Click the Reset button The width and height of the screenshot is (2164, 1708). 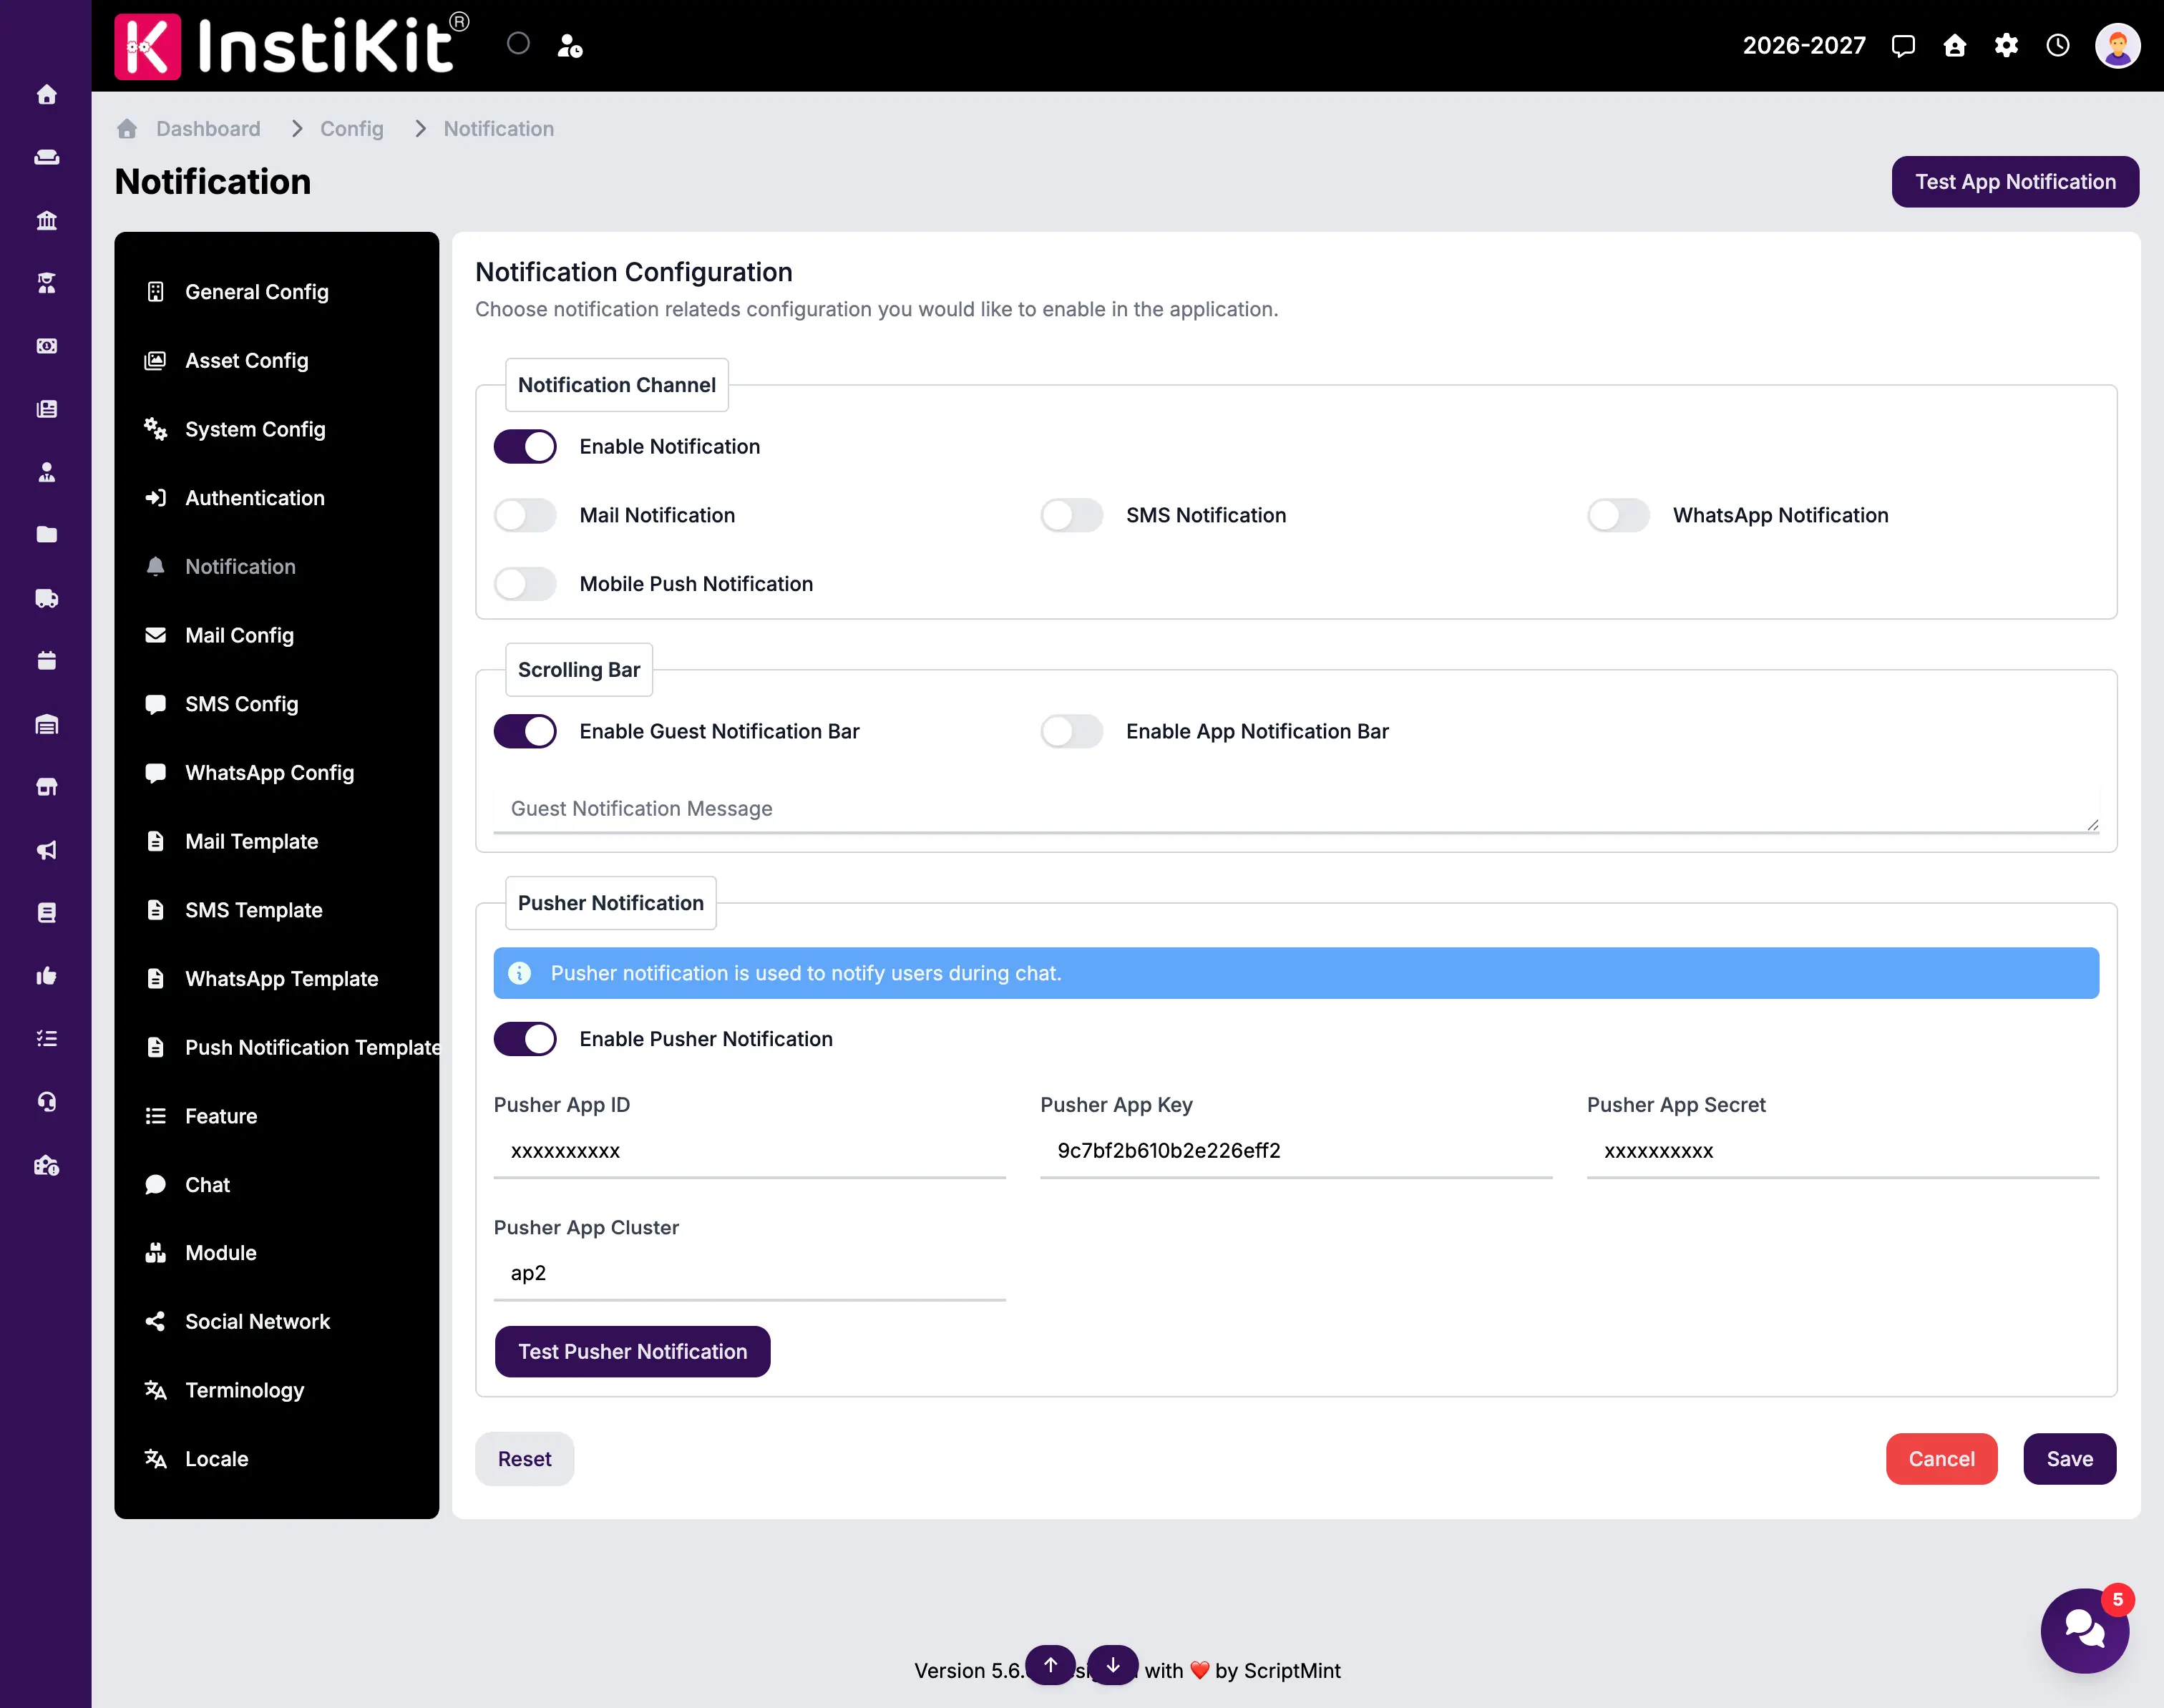pyautogui.click(x=524, y=1459)
